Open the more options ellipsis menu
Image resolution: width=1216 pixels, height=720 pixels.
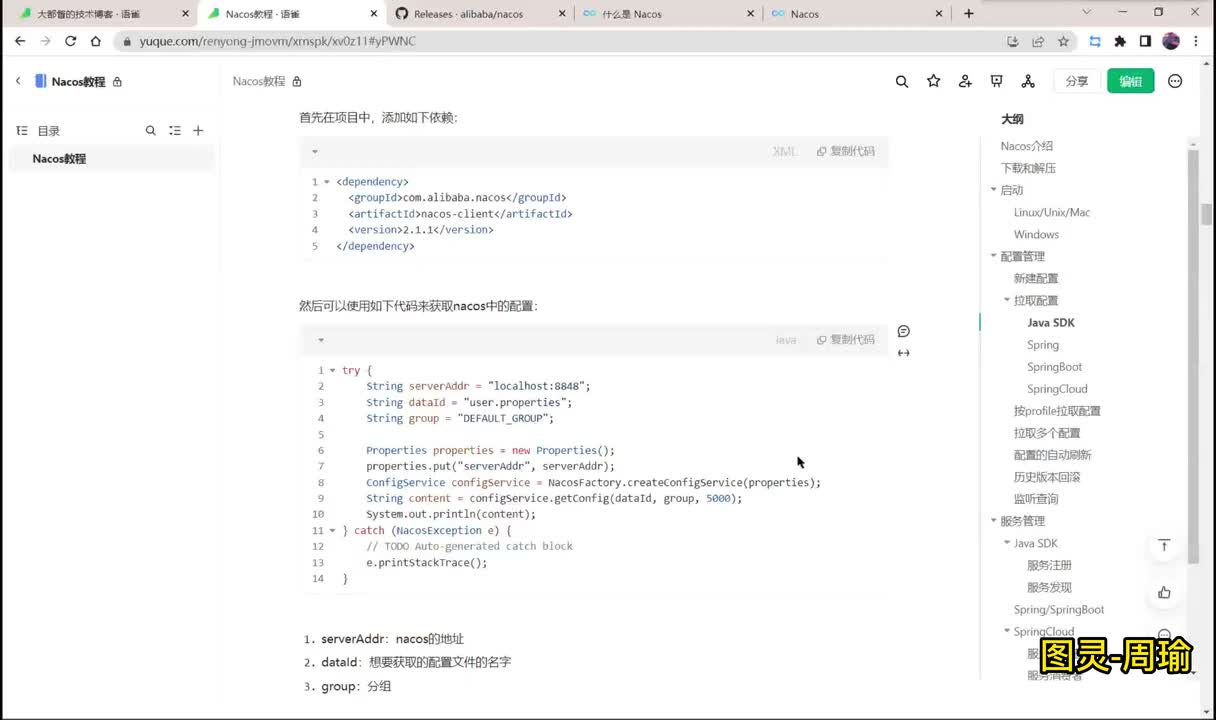coord(1175,81)
